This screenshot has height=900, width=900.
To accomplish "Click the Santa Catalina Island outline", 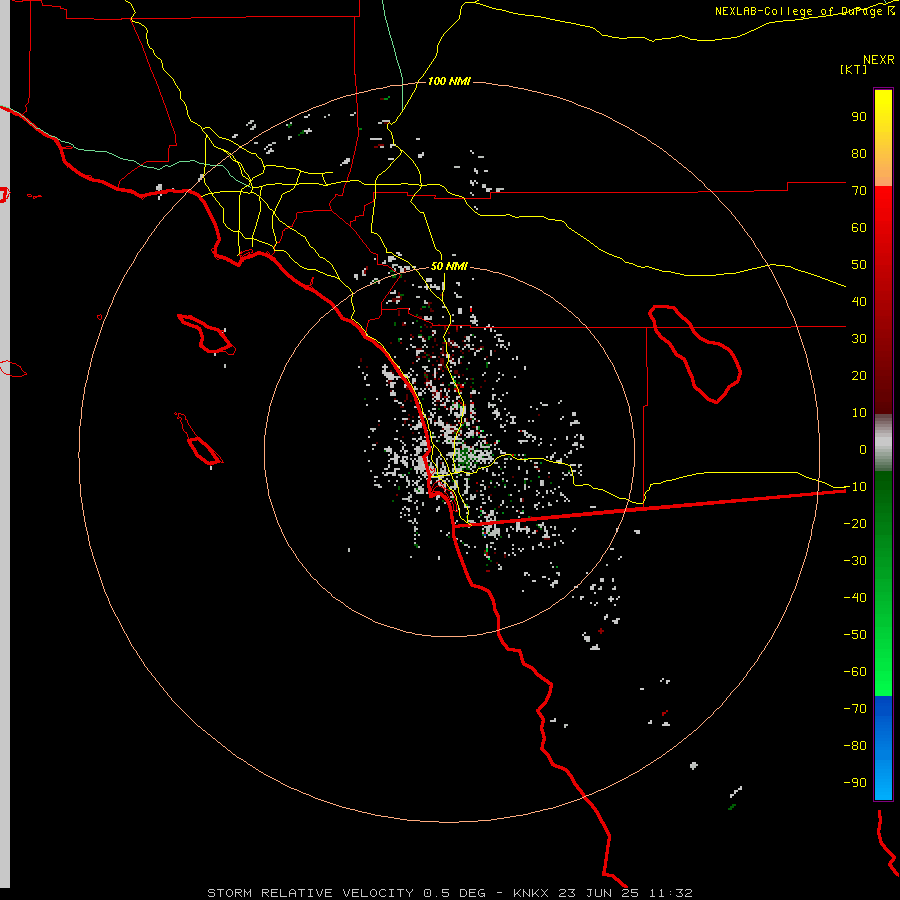I will 207,333.
